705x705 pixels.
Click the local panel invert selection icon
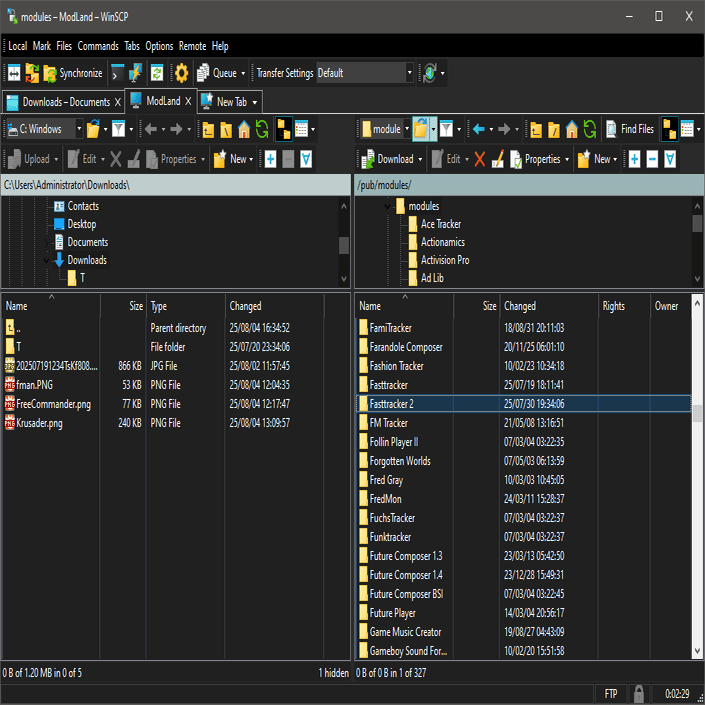pyautogui.click(x=306, y=159)
